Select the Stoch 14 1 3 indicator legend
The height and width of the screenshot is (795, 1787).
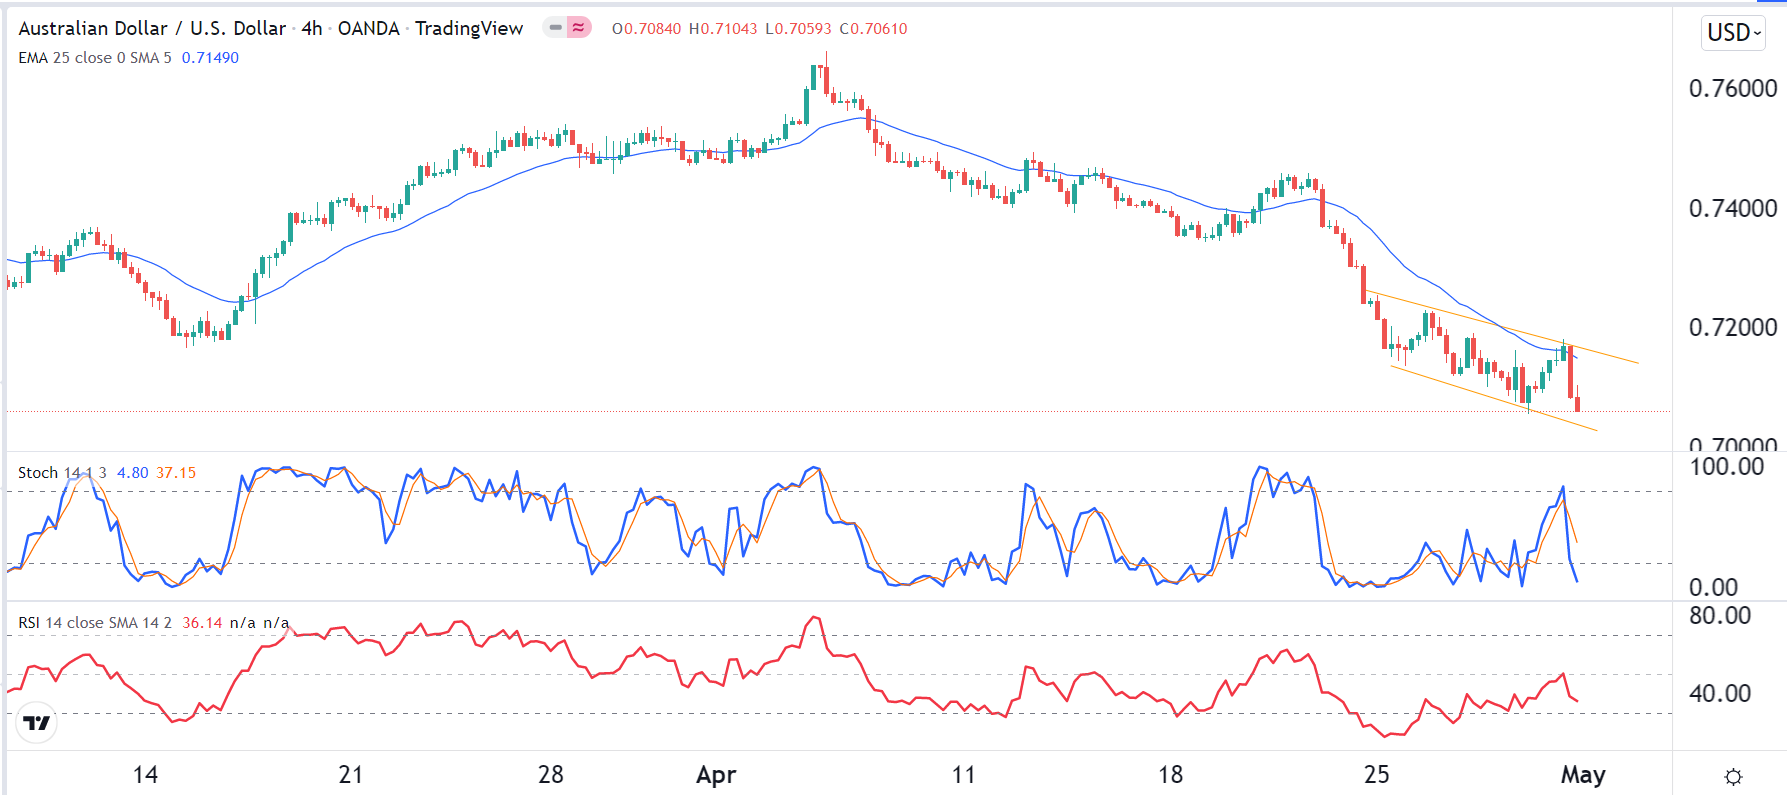(62, 473)
